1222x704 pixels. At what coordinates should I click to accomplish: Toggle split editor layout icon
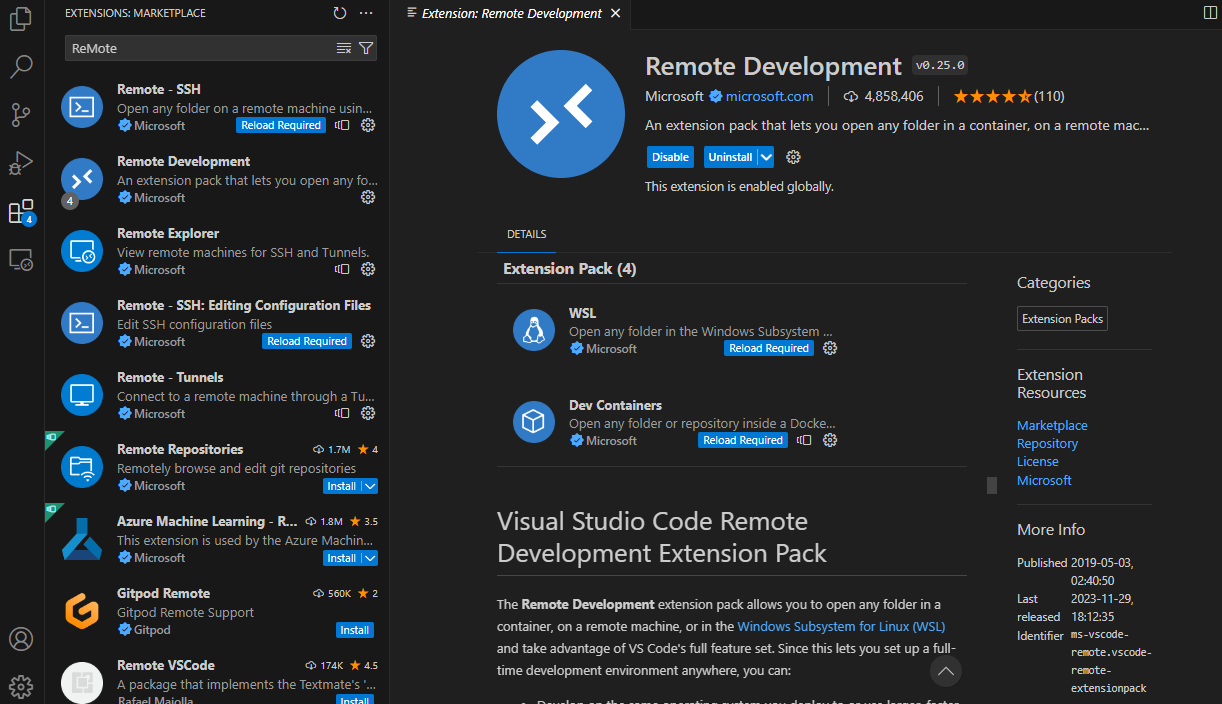[x=1210, y=12]
